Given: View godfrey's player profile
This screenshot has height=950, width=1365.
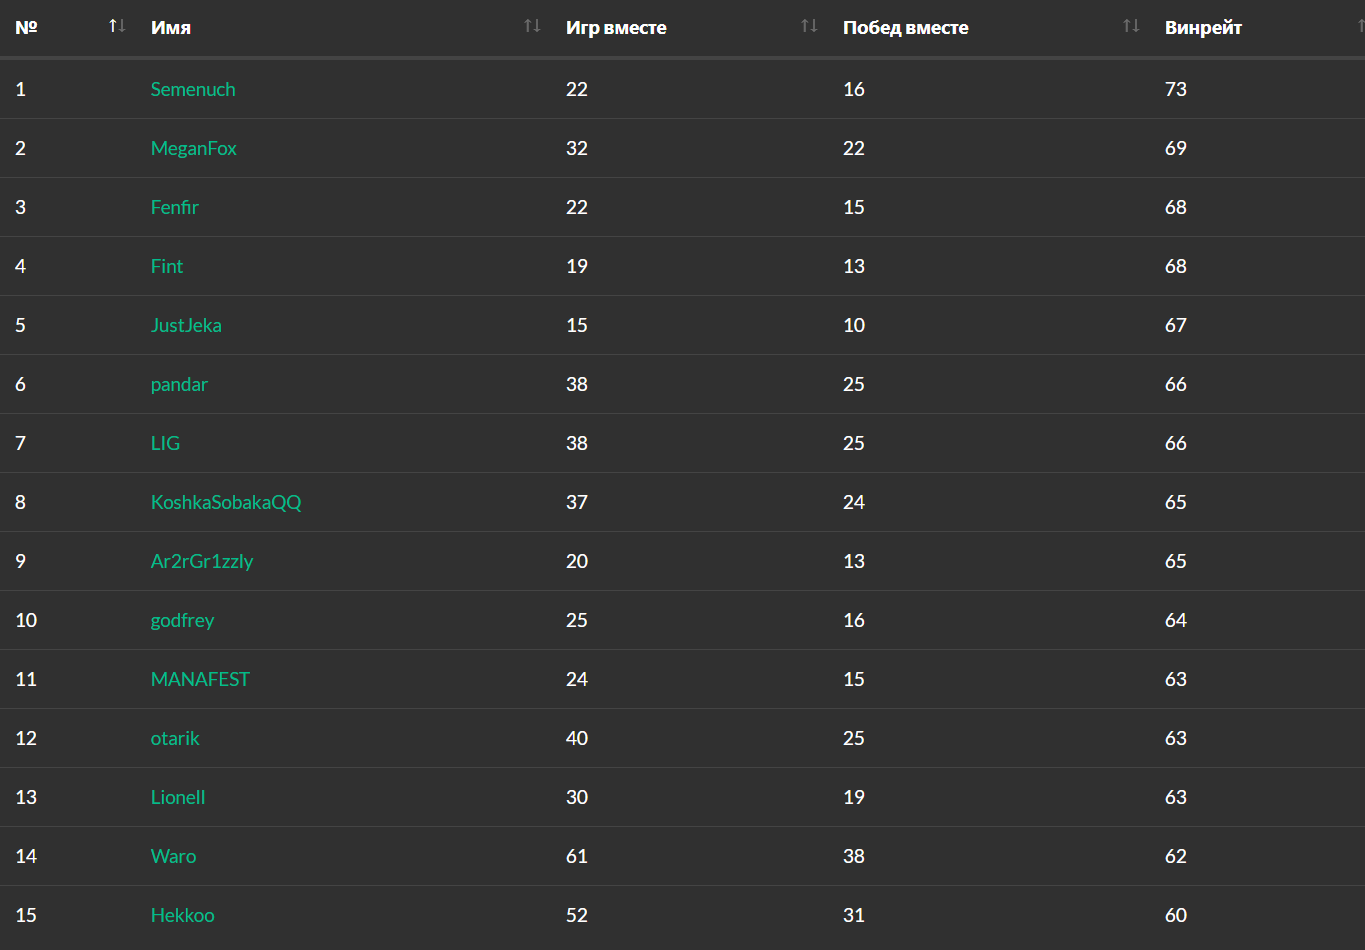Looking at the screenshot, I should [182, 620].
